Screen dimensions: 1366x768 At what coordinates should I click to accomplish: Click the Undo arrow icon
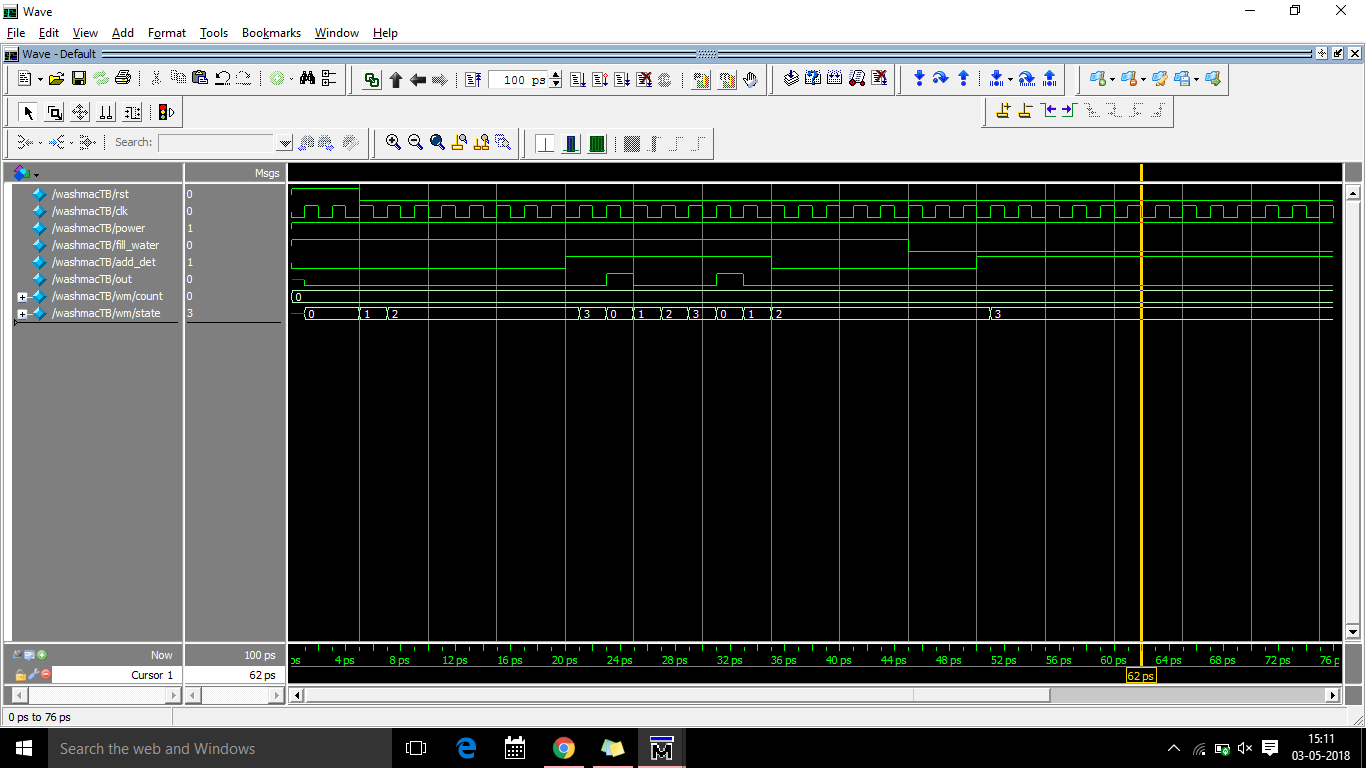[x=223, y=79]
